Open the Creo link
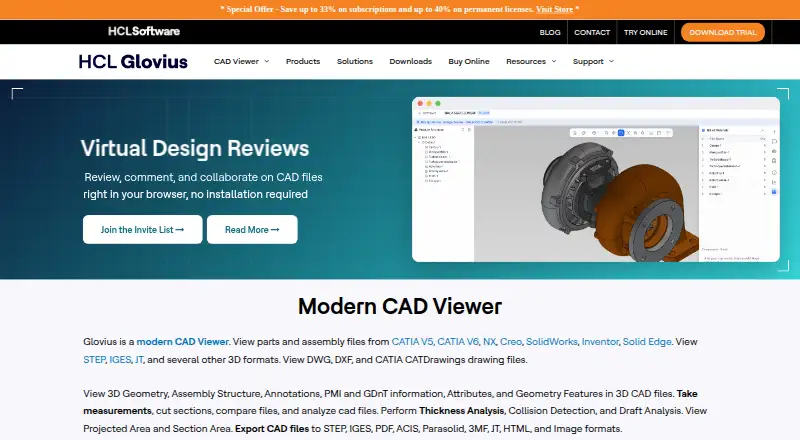The image size is (800, 440). [x=510, y=341]
